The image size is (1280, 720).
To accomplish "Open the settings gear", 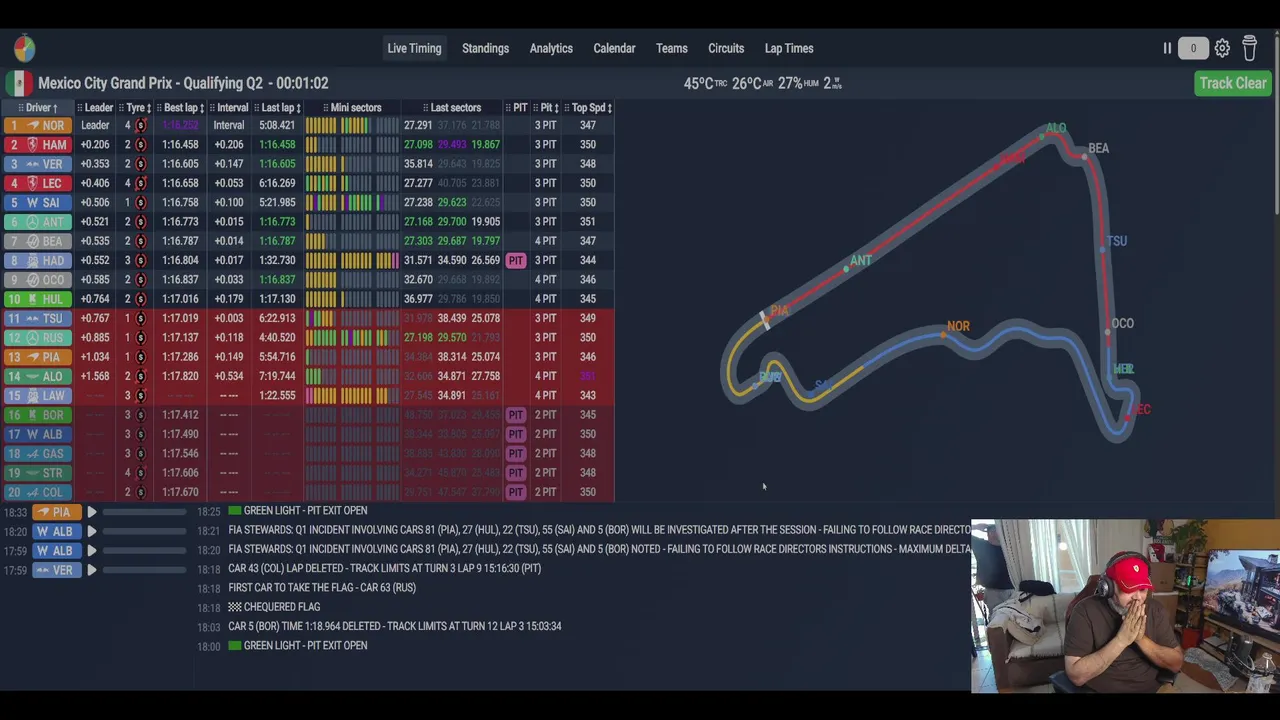I will tap(1222, 48).
